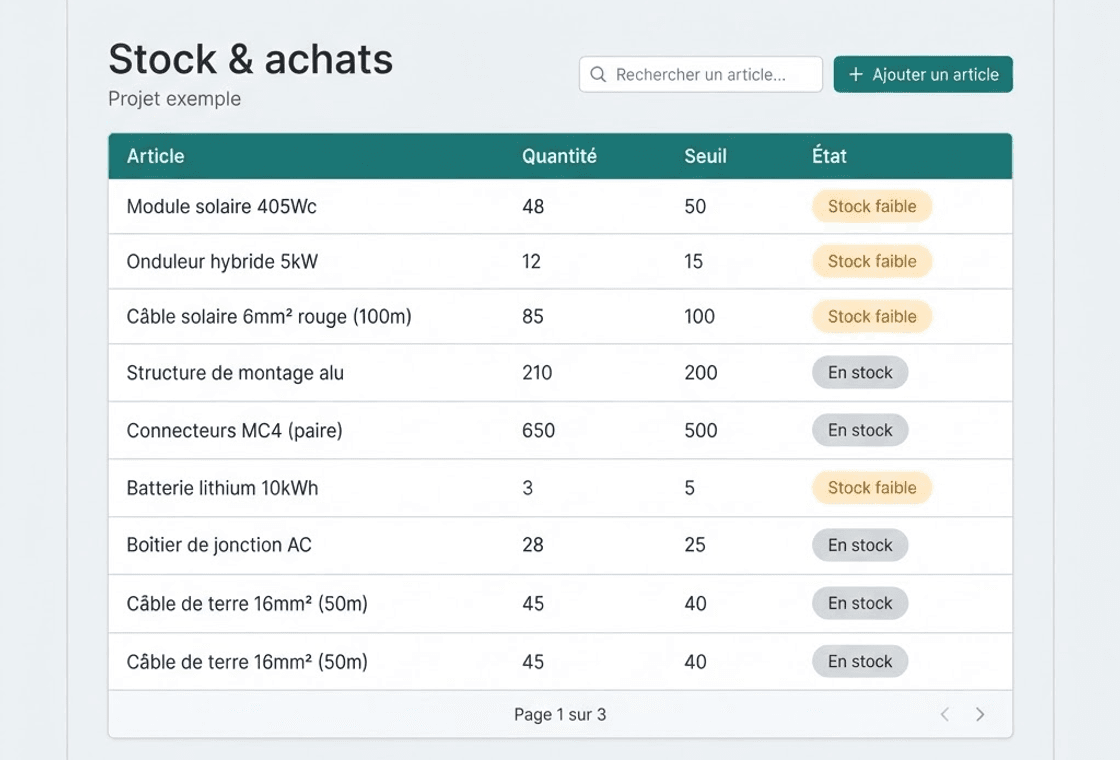The height and width of the screenshot is (760, 1120).
Task: Select "Connecteurs MC4 (paire)" article
Action: tap(234, 431)
